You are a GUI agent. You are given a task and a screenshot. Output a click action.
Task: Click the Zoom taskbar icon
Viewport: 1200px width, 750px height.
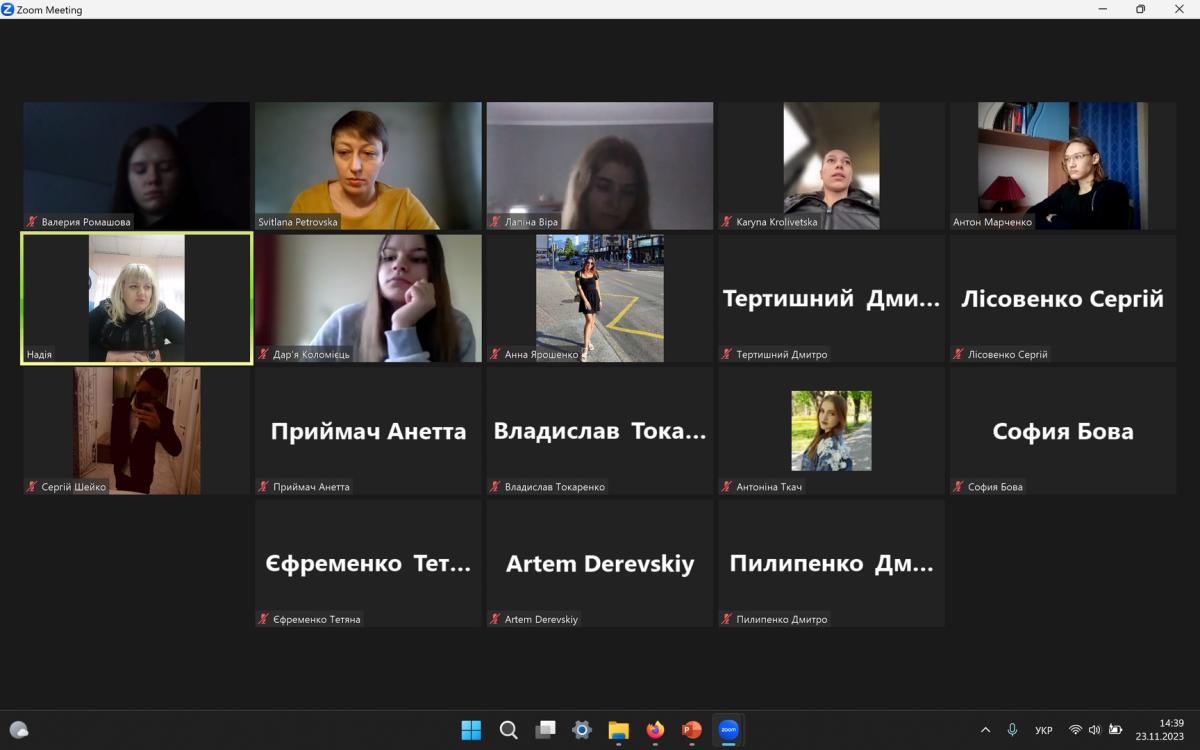pos(729,730)
